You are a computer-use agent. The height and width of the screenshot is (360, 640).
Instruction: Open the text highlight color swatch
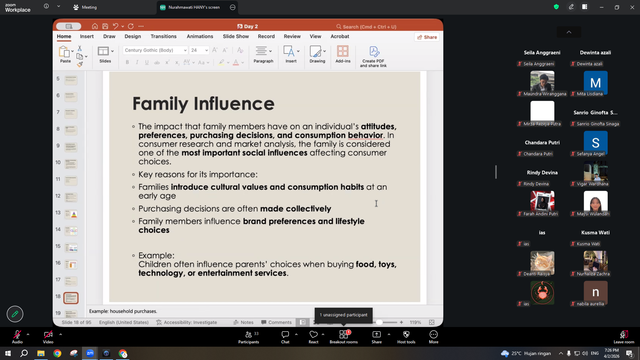(221, 62)
